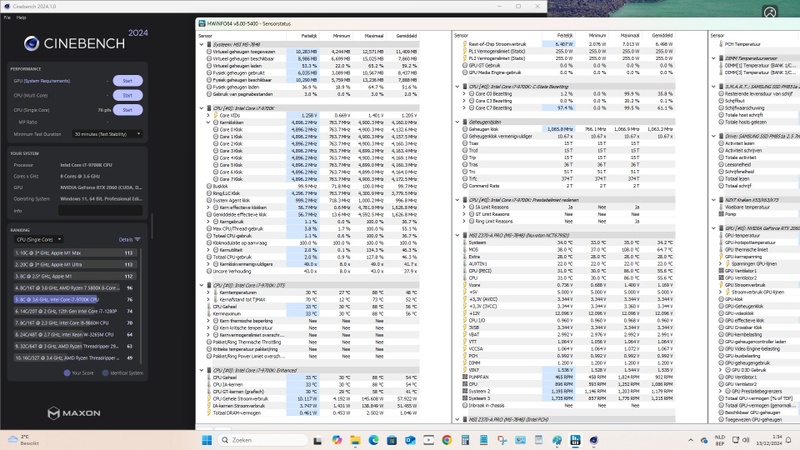Switch to Cinebench taskbar icon
The width and height of the screenshot is (800, 450).
point(594,440)
